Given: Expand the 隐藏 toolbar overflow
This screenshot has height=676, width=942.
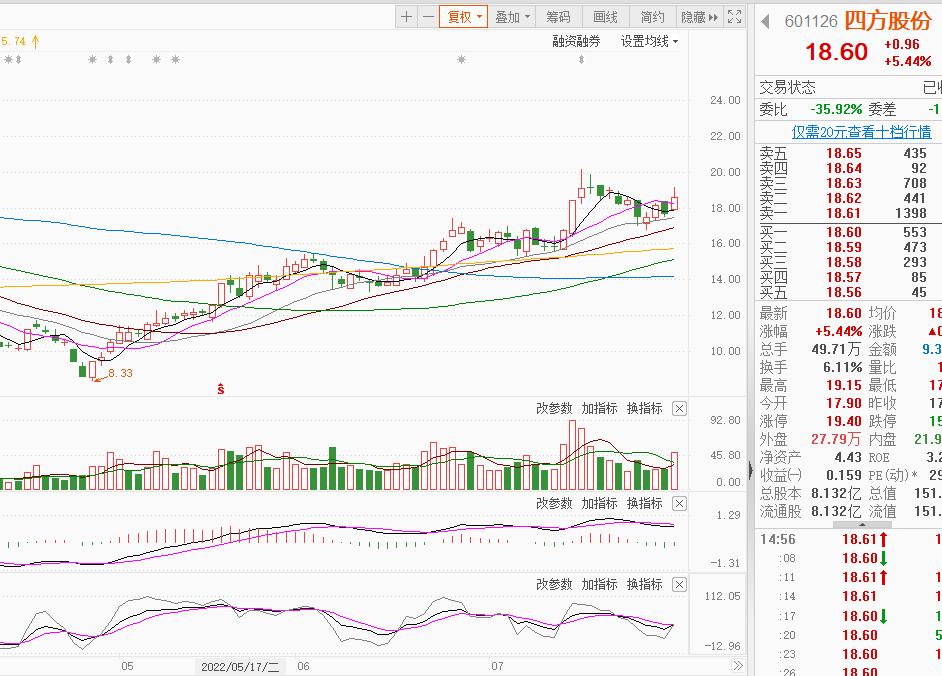Looking at the screenshot, I should tap(699, 17).
